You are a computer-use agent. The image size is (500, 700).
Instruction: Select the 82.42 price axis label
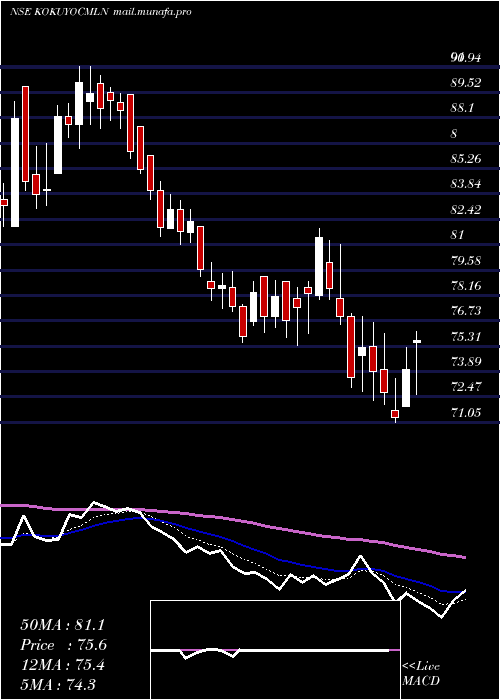466,209
